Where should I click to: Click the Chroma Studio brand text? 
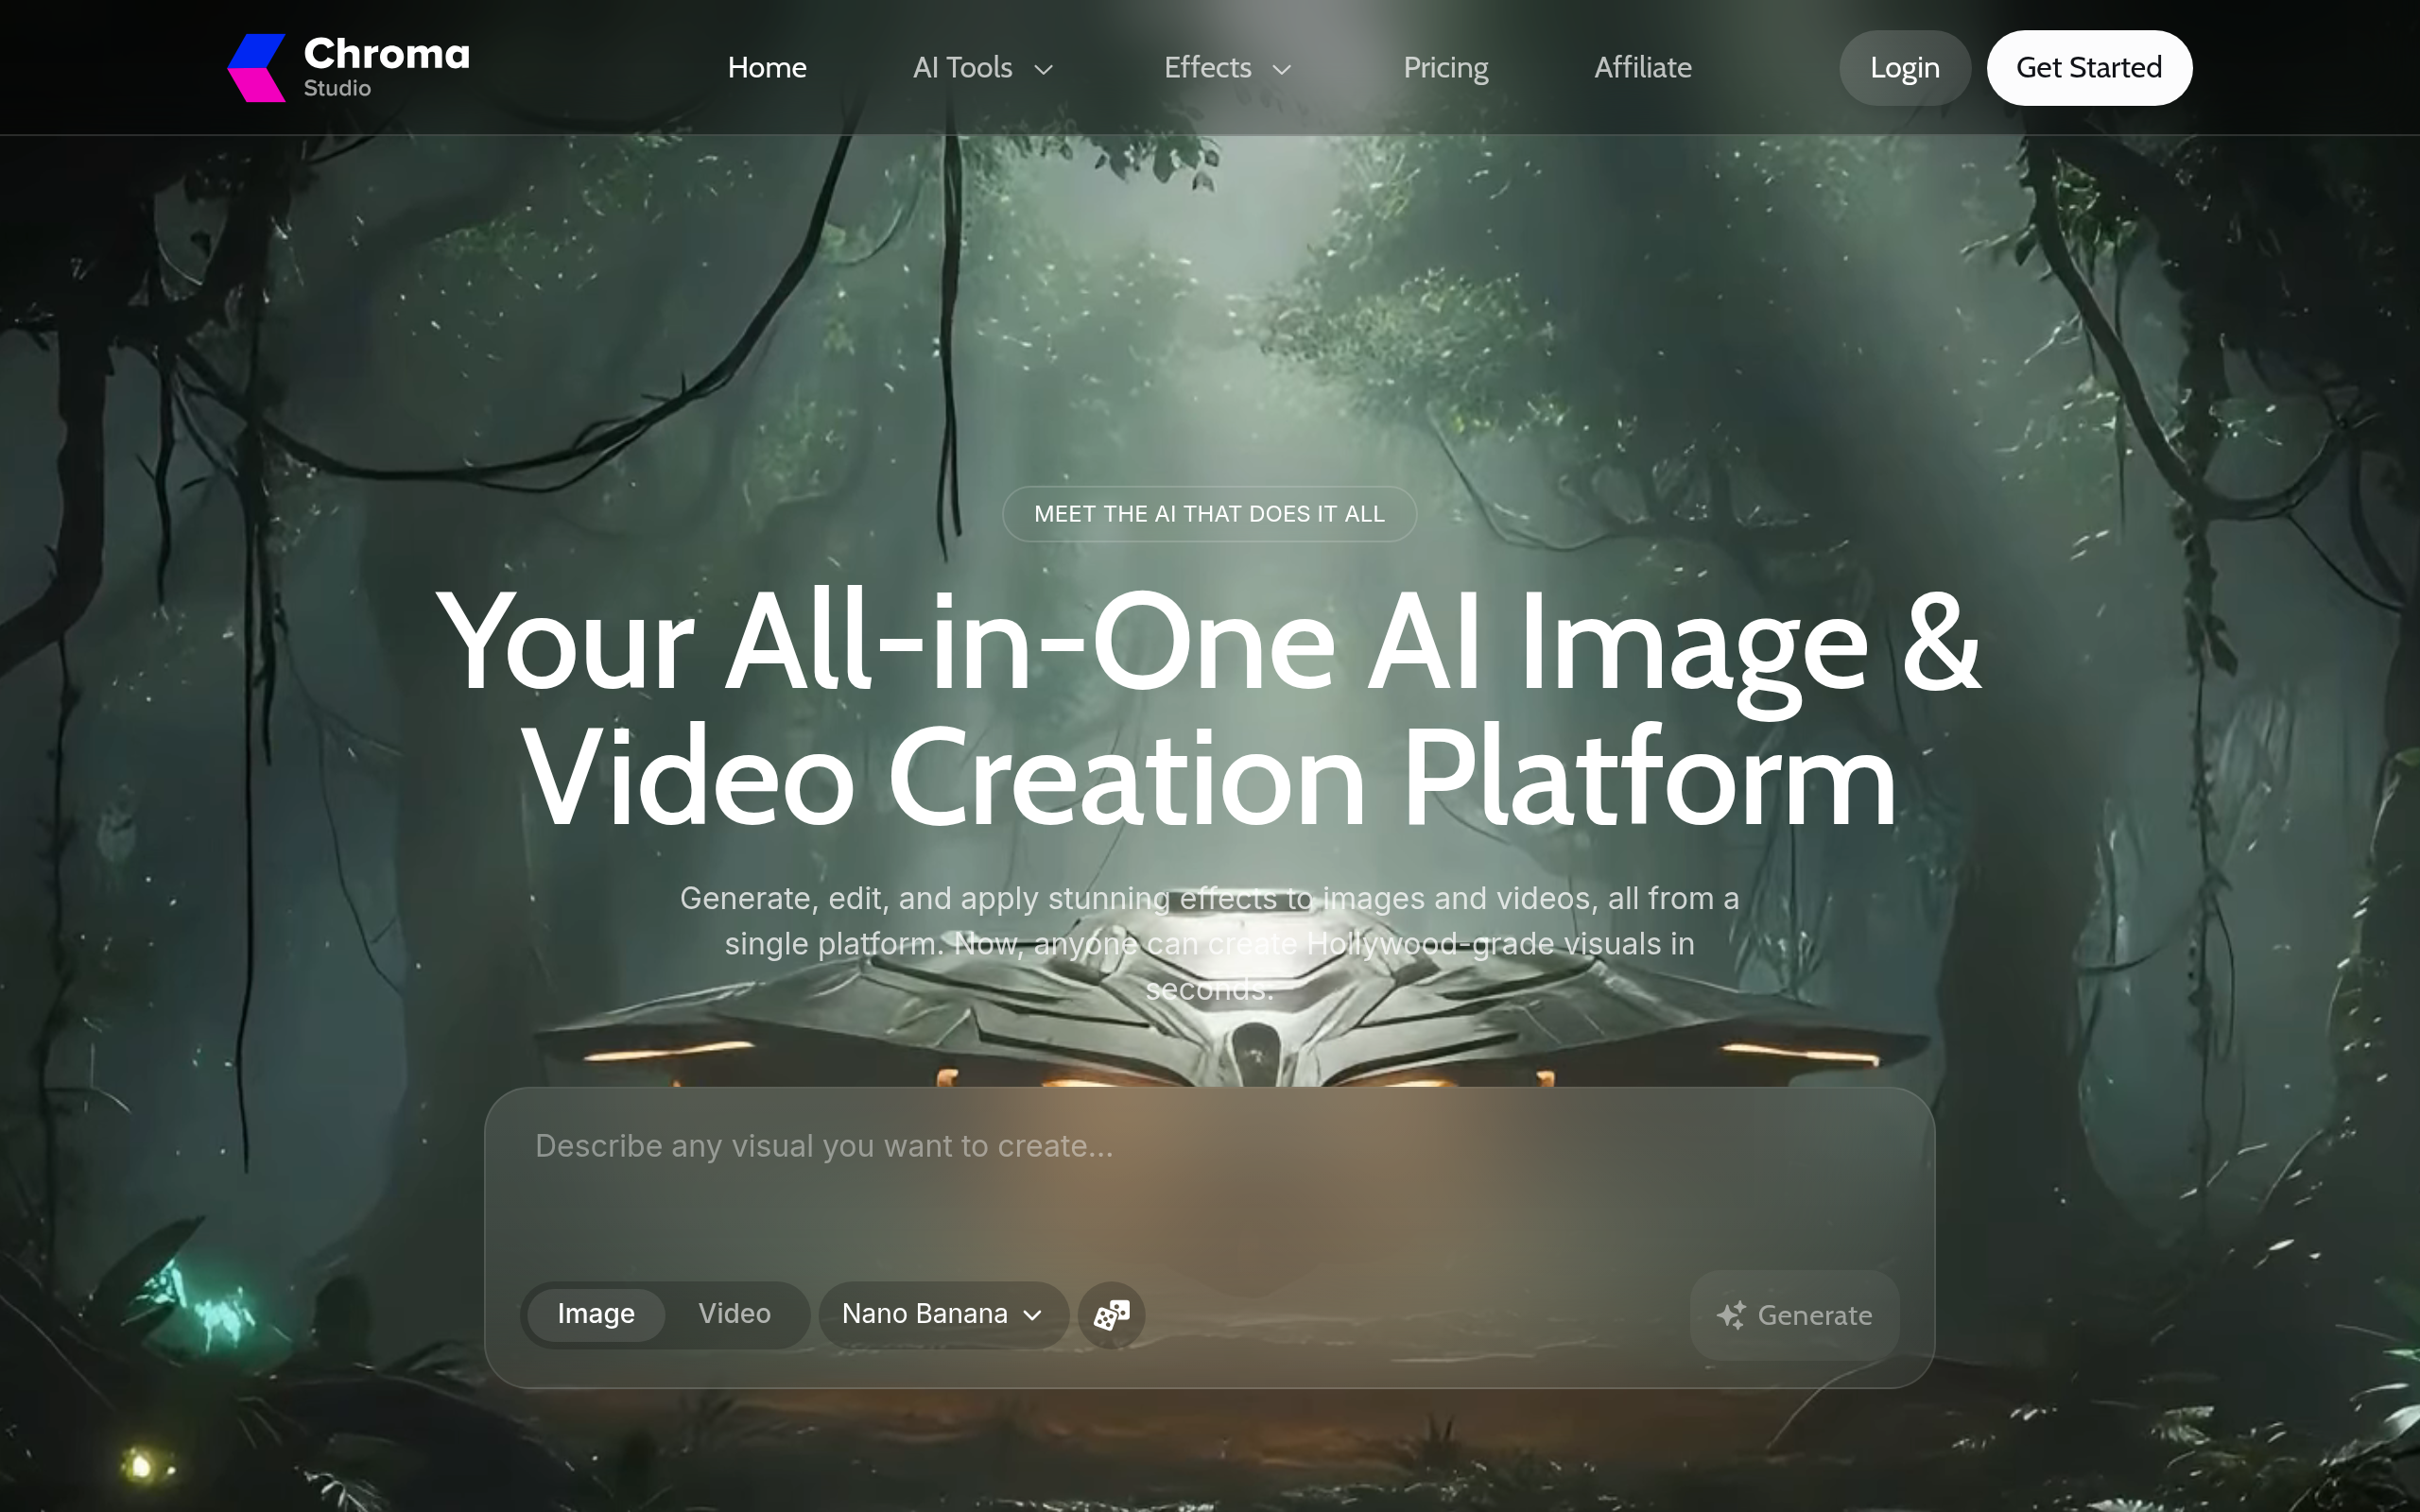pos(387,67)
